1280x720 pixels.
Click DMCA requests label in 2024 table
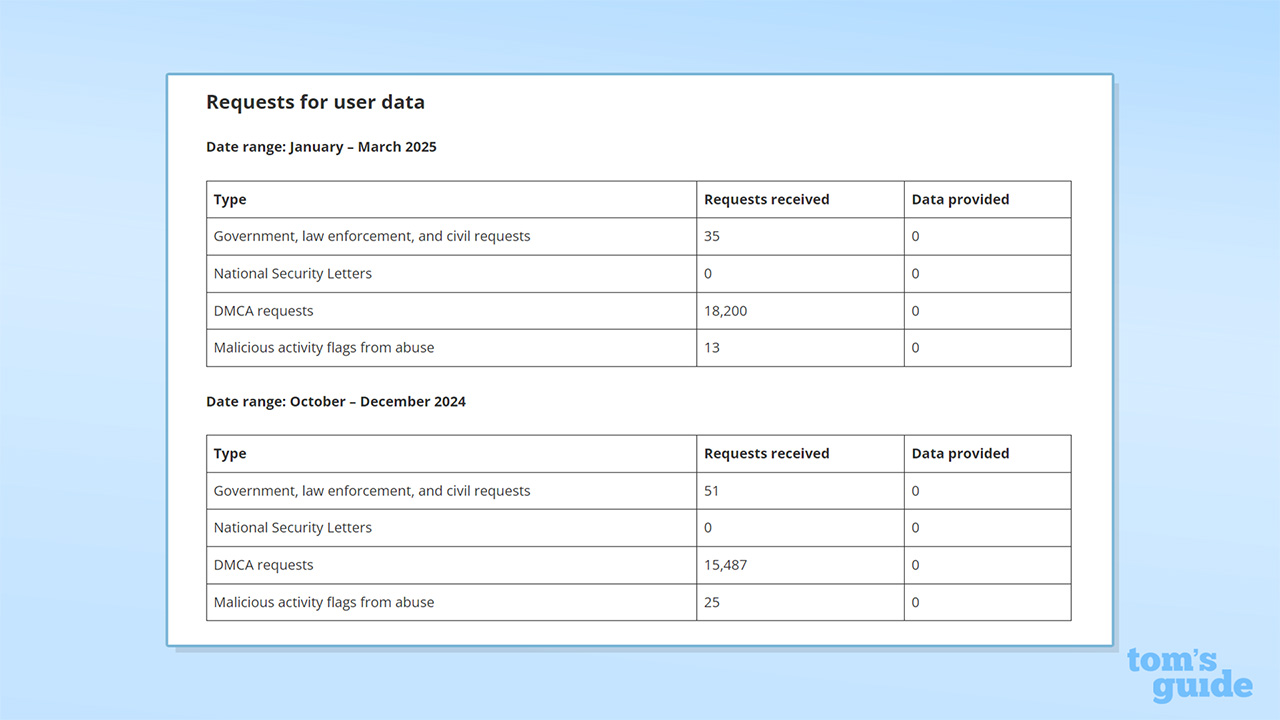click(263, 565)
